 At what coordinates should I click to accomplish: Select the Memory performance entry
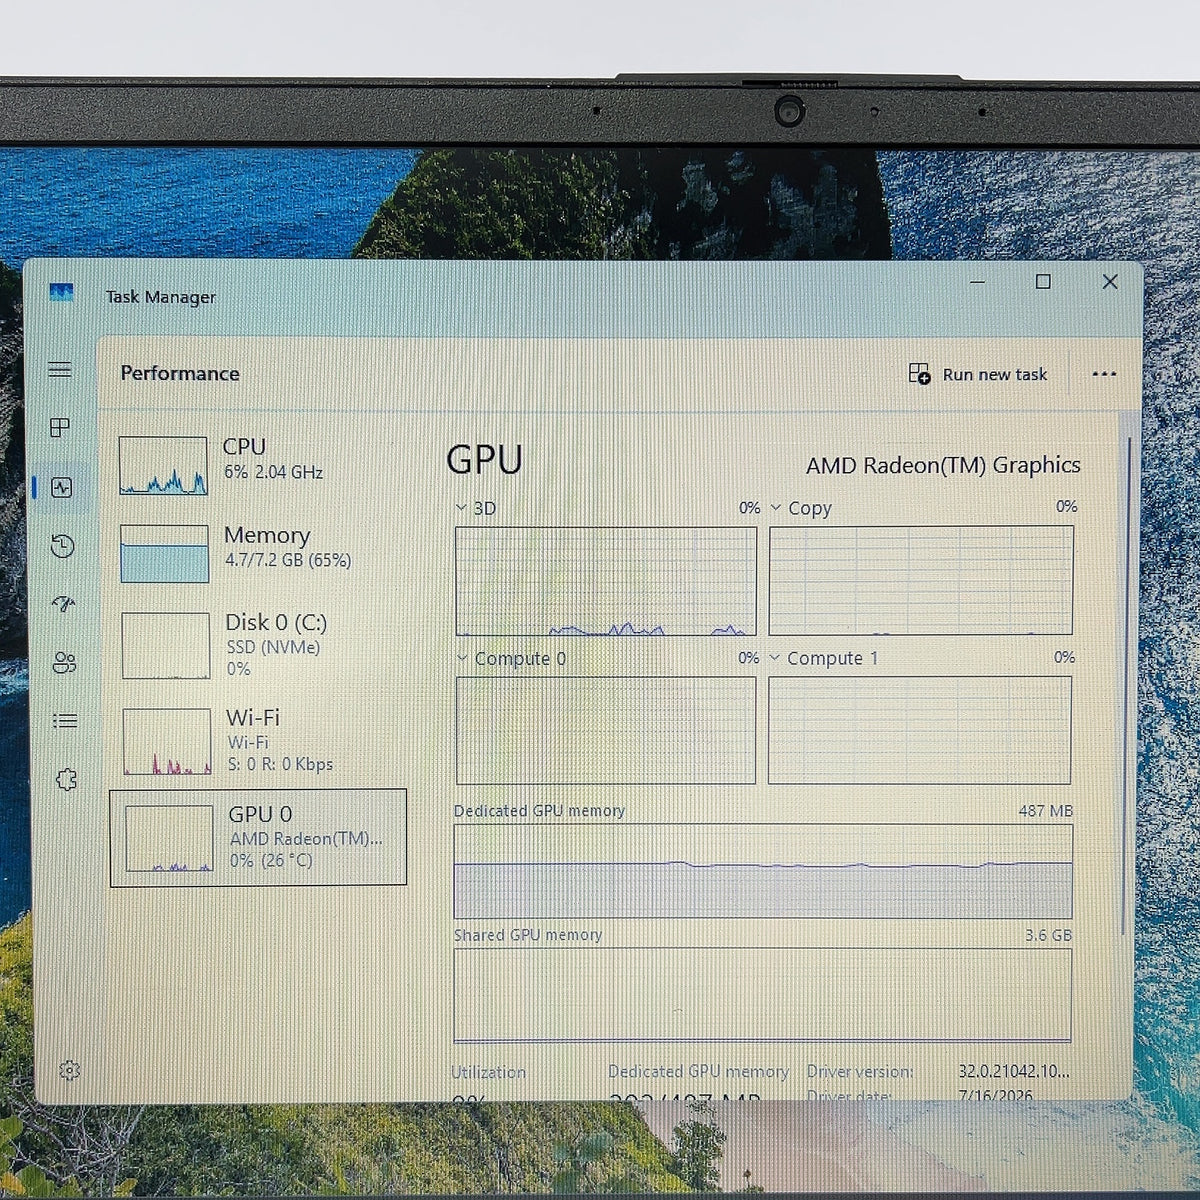click(x=258, y=553)
